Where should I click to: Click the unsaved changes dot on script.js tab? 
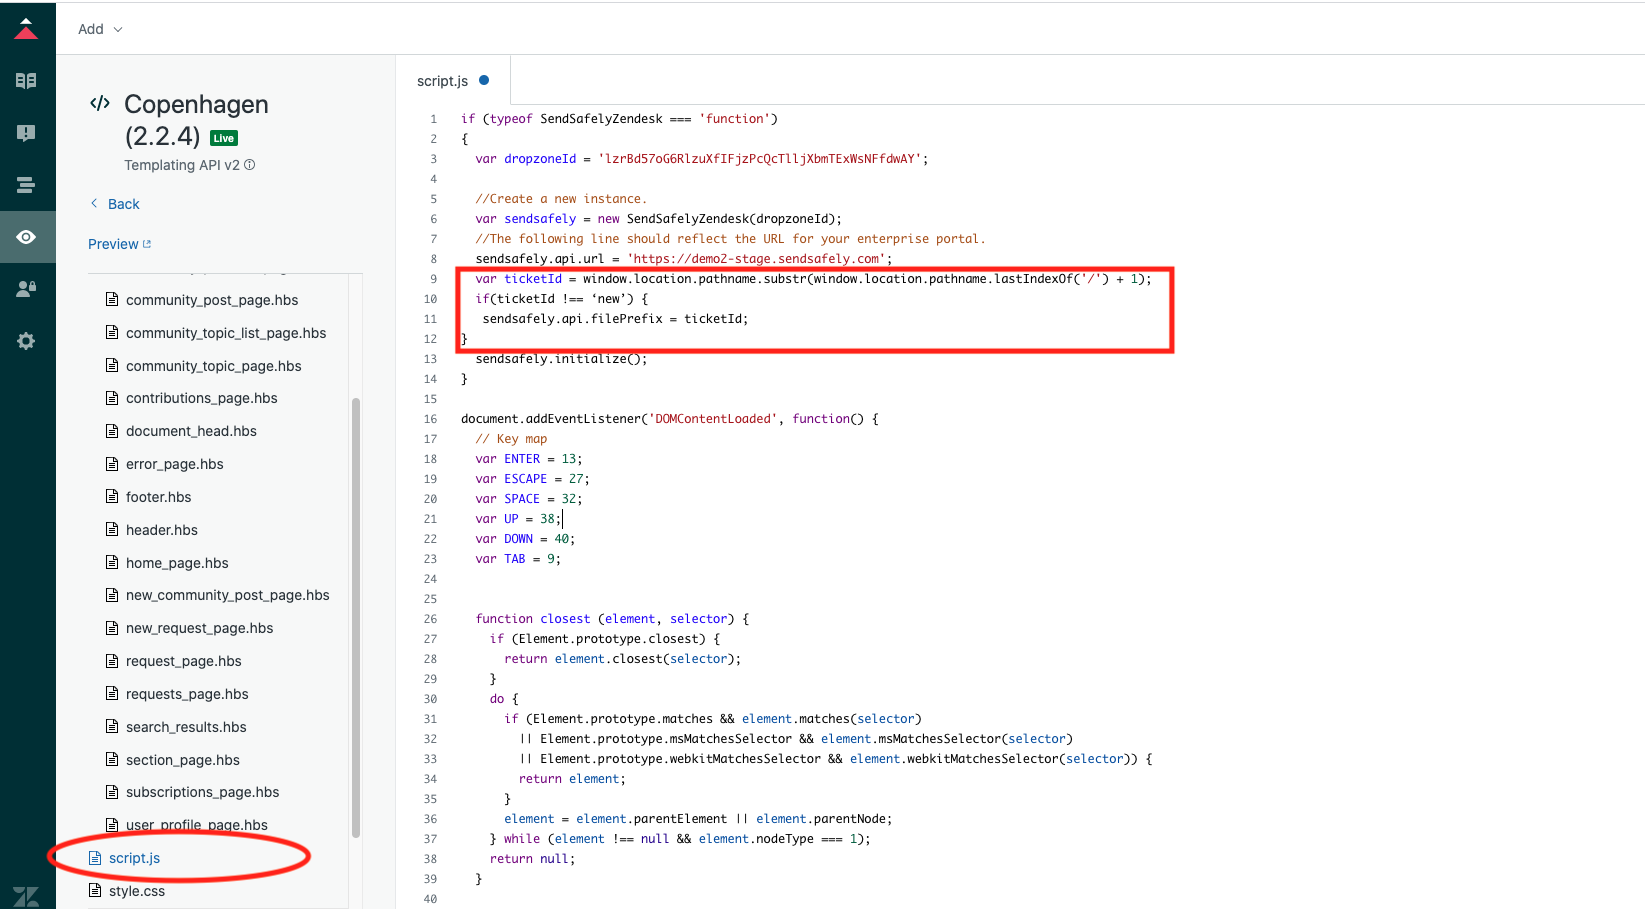tap(484, 80)
